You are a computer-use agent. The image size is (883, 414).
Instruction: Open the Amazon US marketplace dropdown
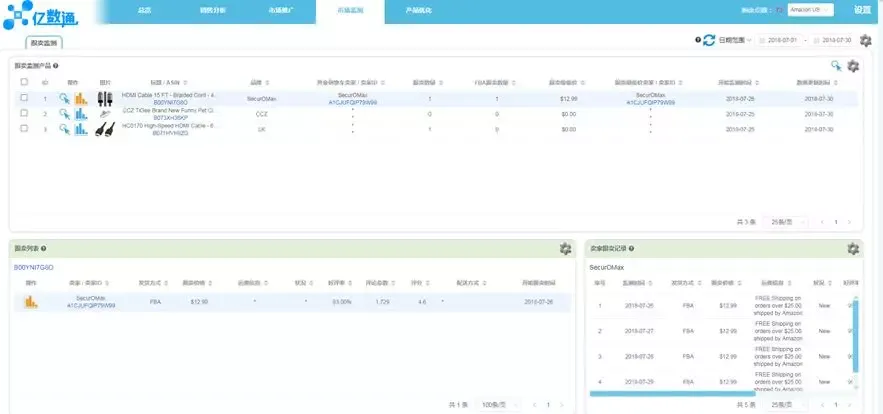point(810,10)
